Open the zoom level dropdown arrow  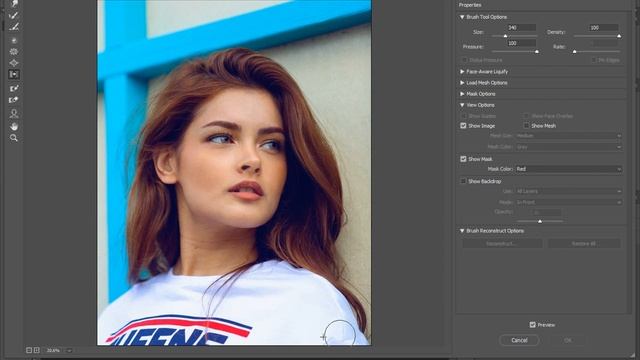click(x=69, y=350)
